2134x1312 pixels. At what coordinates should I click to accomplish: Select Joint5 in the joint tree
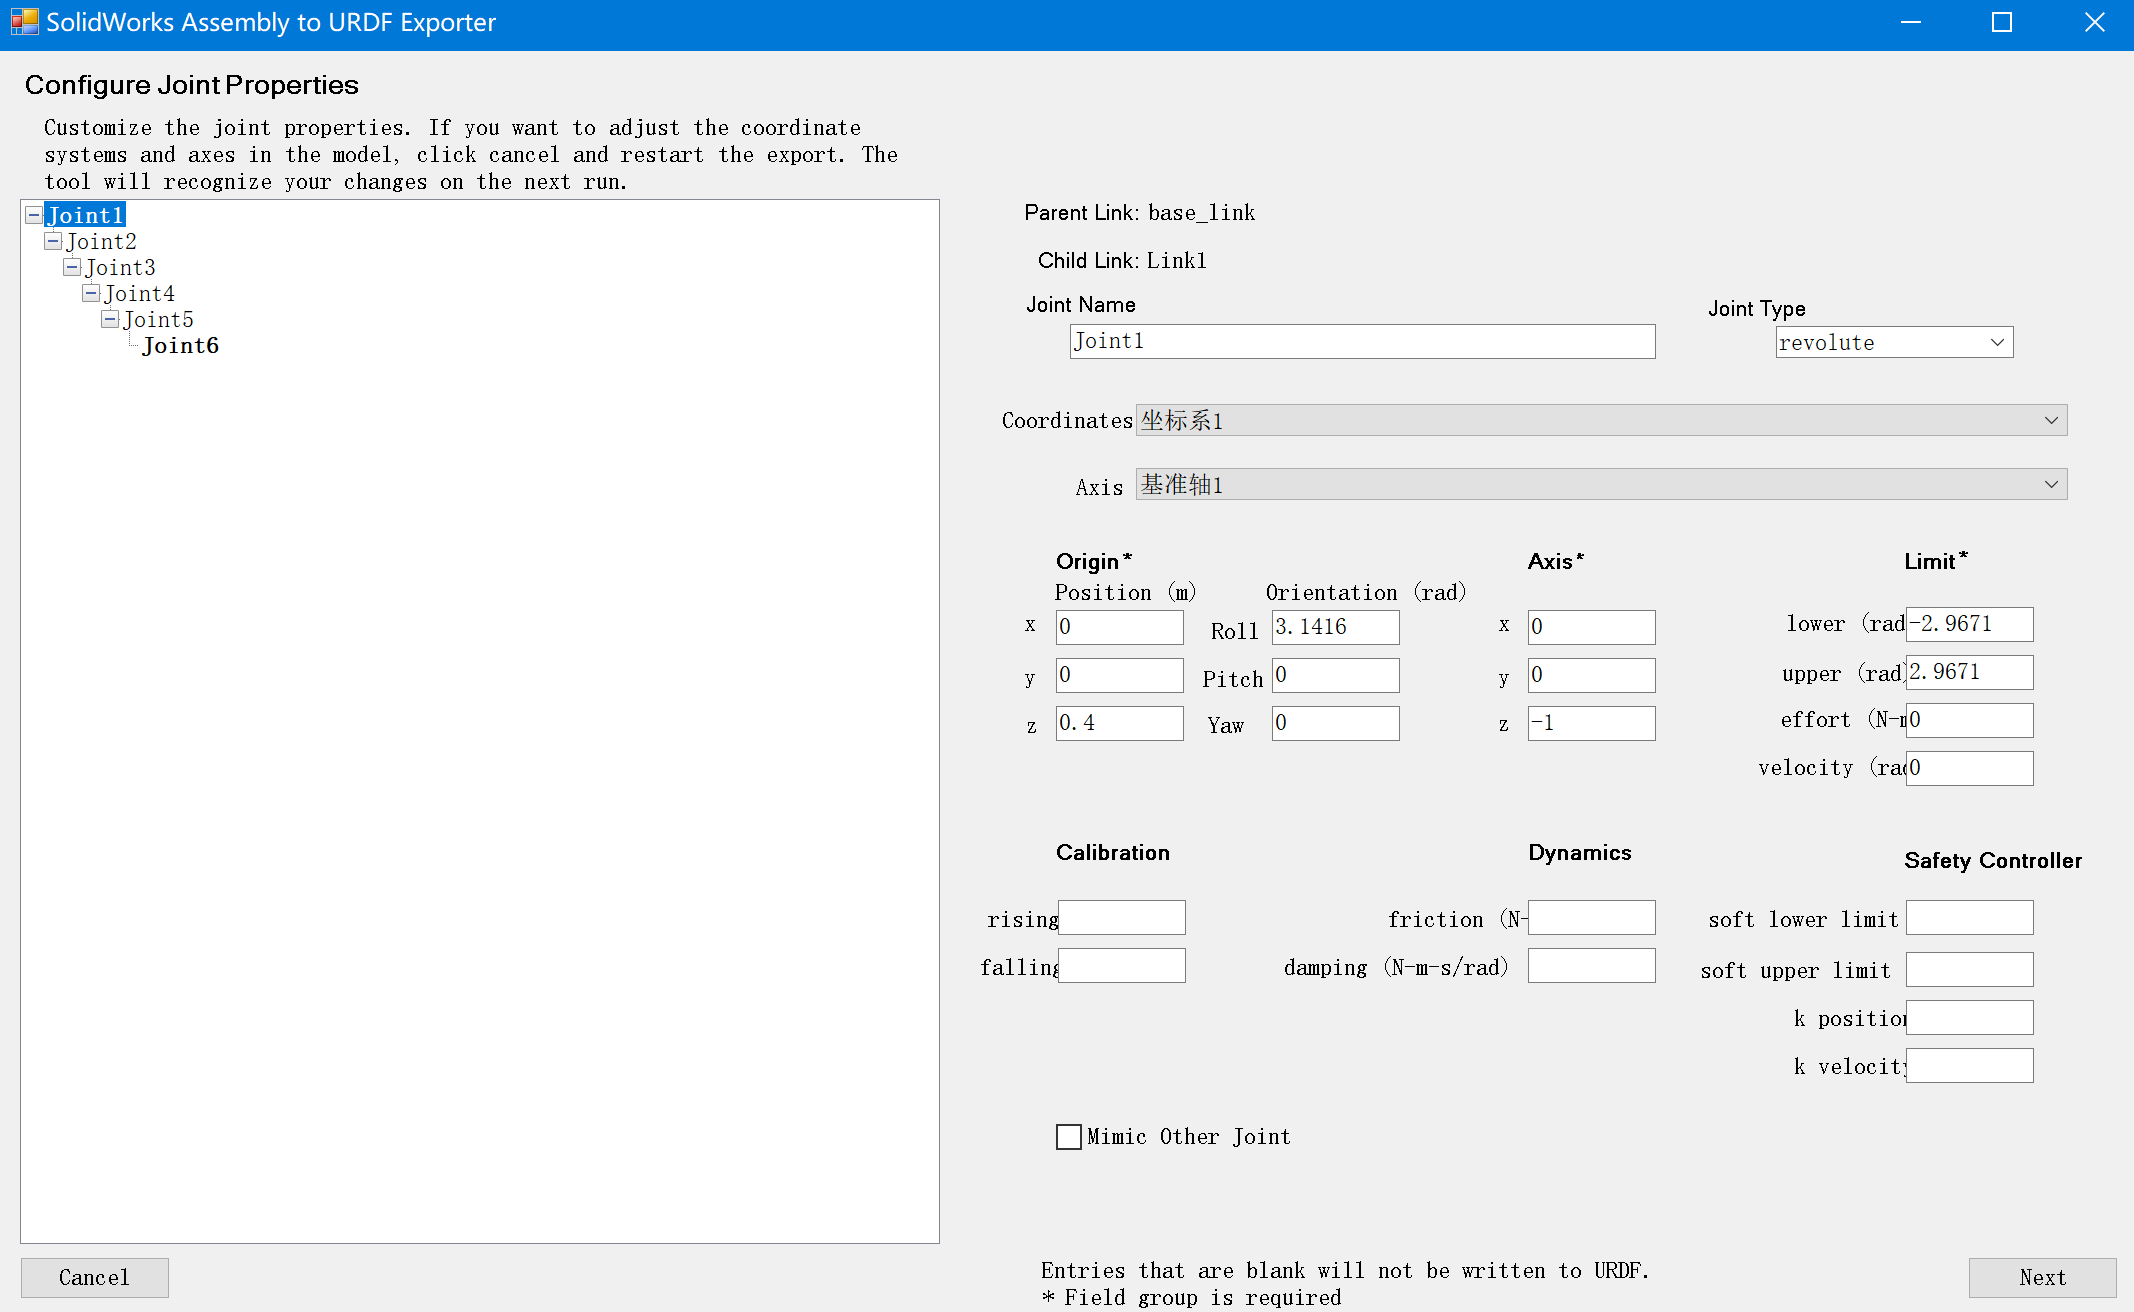158,319
